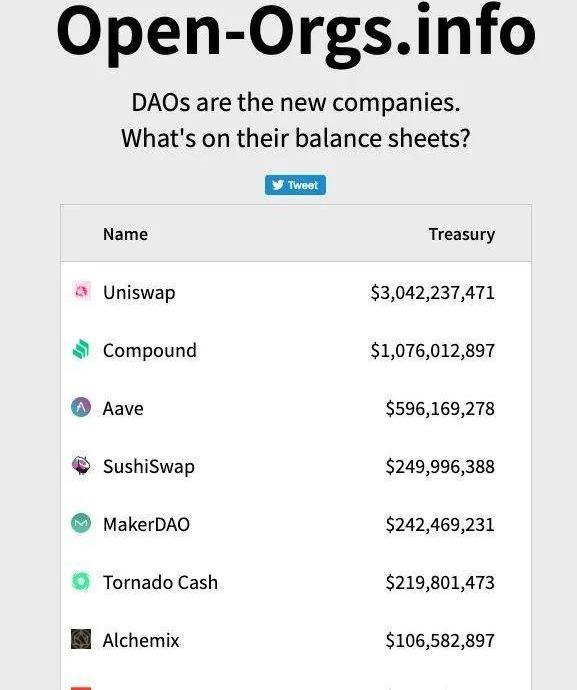Sort by the Treasury column header

coord(462,235)
